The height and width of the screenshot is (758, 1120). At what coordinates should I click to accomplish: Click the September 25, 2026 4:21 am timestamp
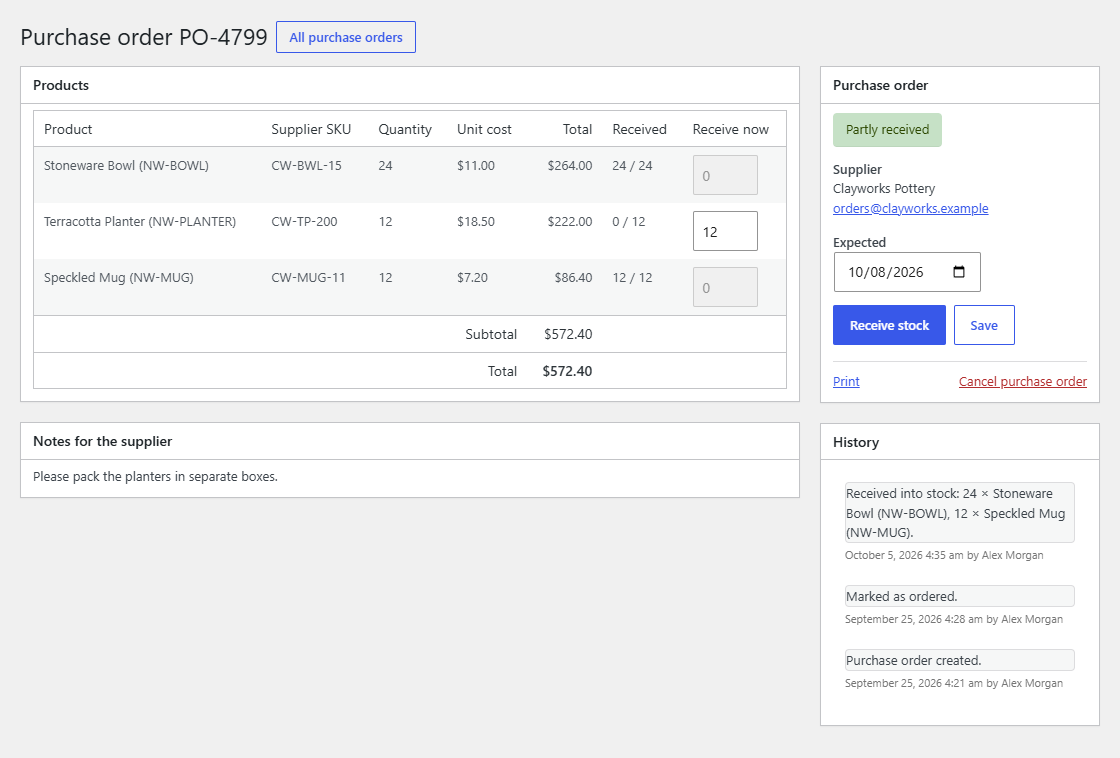tap(954, 684)
